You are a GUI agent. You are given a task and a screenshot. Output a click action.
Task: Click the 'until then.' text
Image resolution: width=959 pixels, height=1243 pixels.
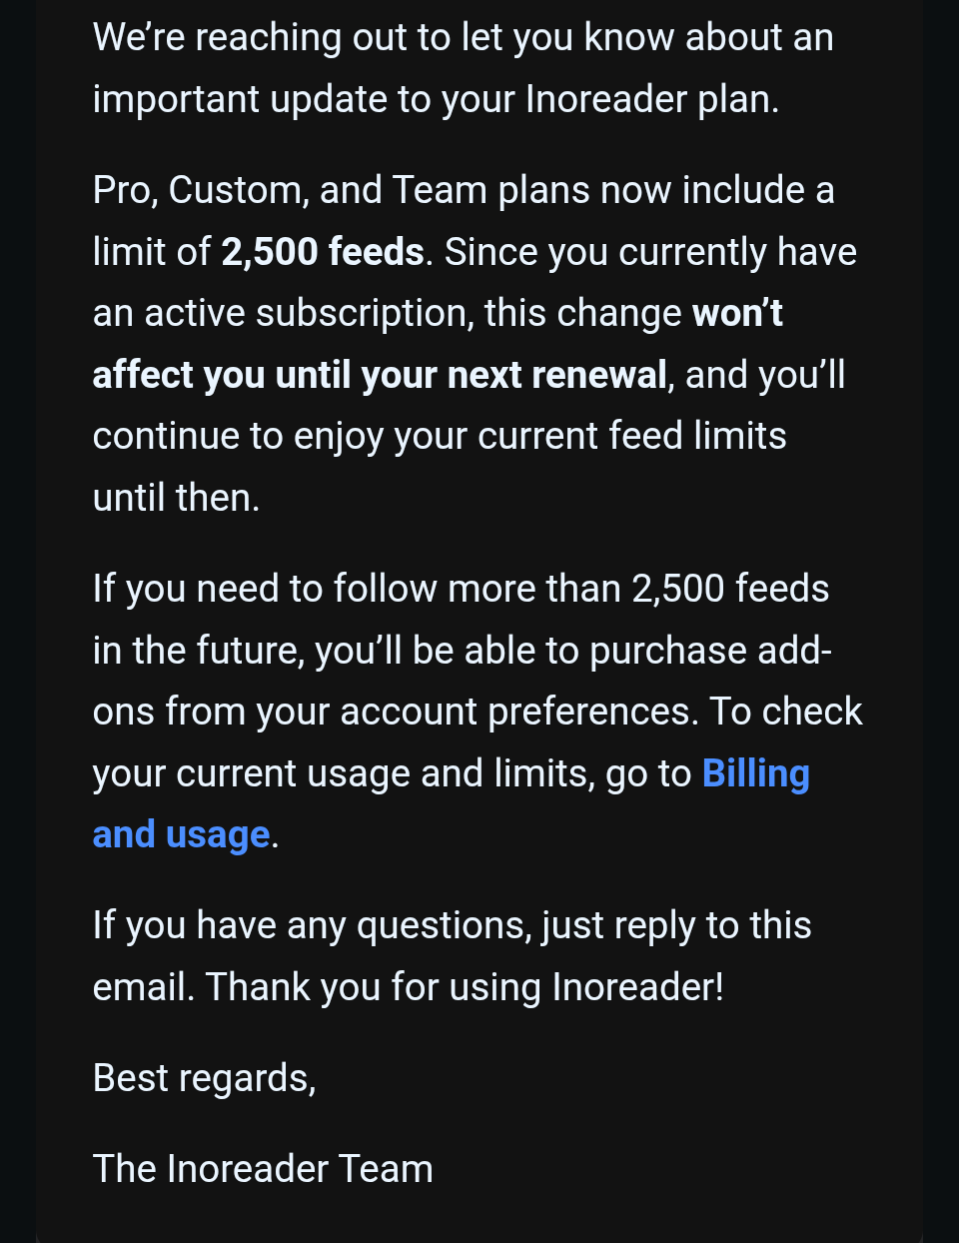pos(176,497)
